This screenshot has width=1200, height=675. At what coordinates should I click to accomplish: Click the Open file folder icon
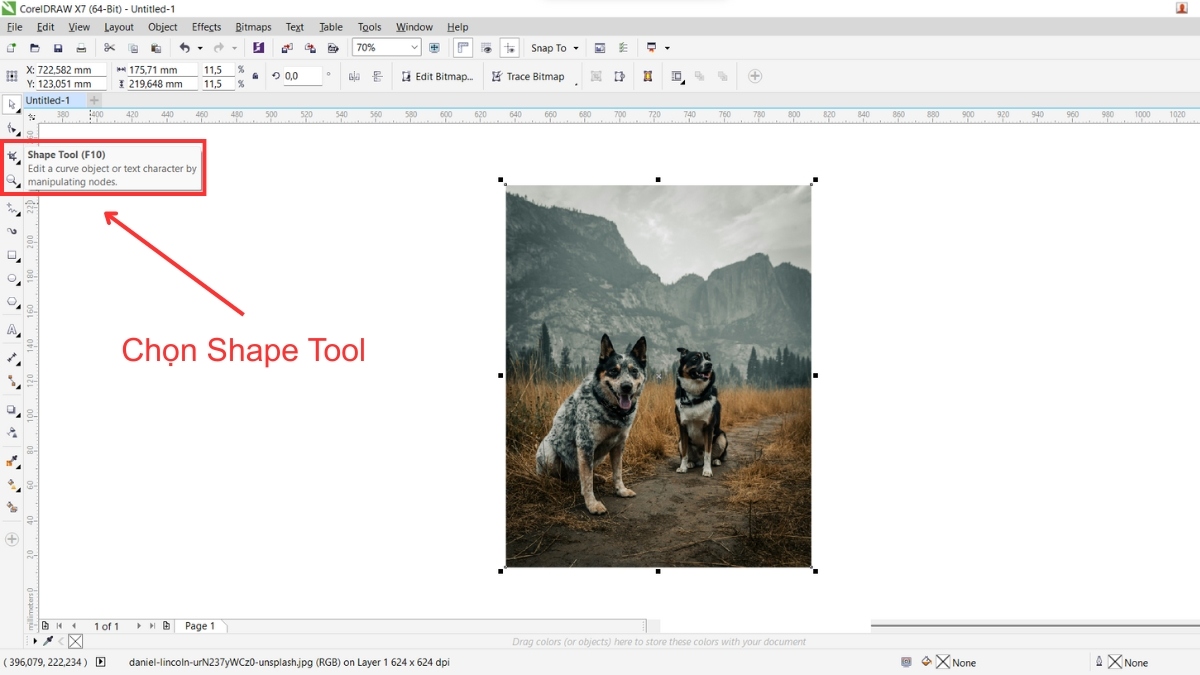tap(35, 48)
